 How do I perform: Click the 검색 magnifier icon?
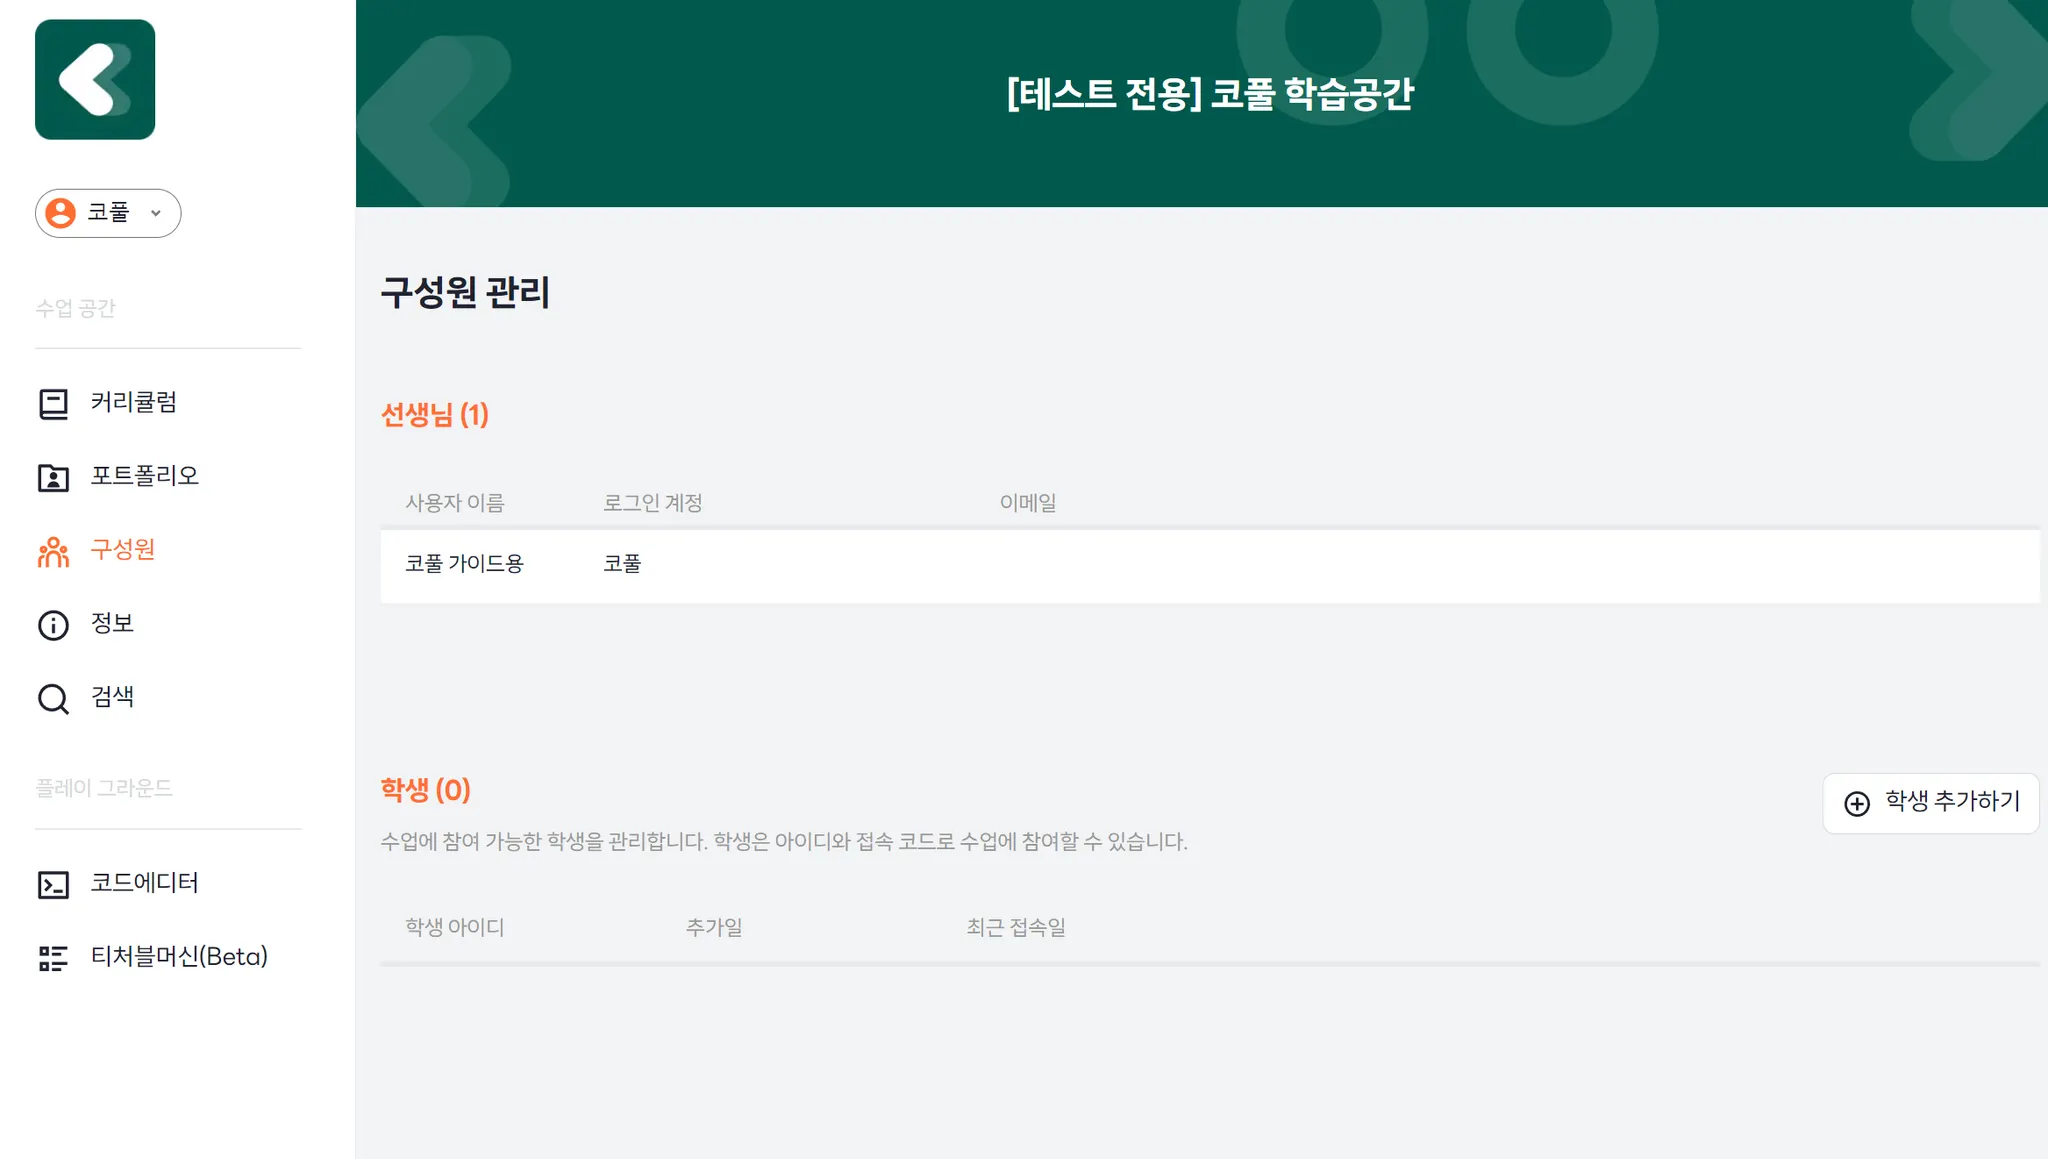click(53, 698)
